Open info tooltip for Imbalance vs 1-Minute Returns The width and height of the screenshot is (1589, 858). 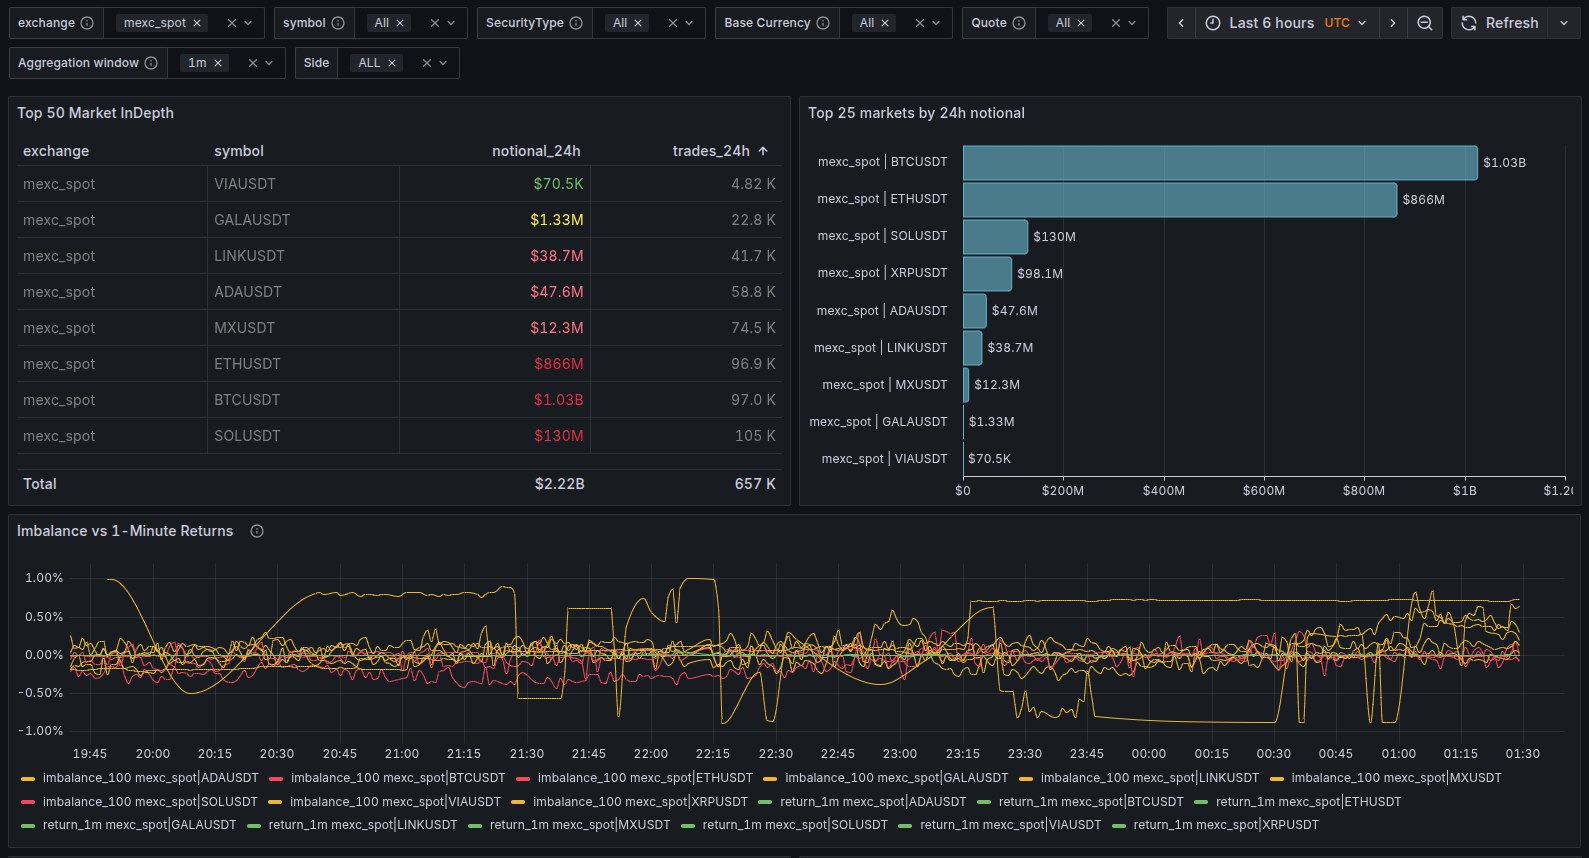point(257,531)
